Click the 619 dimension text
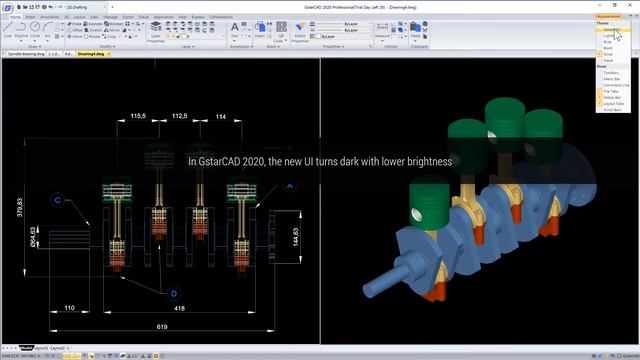 [x=162, y=327]
